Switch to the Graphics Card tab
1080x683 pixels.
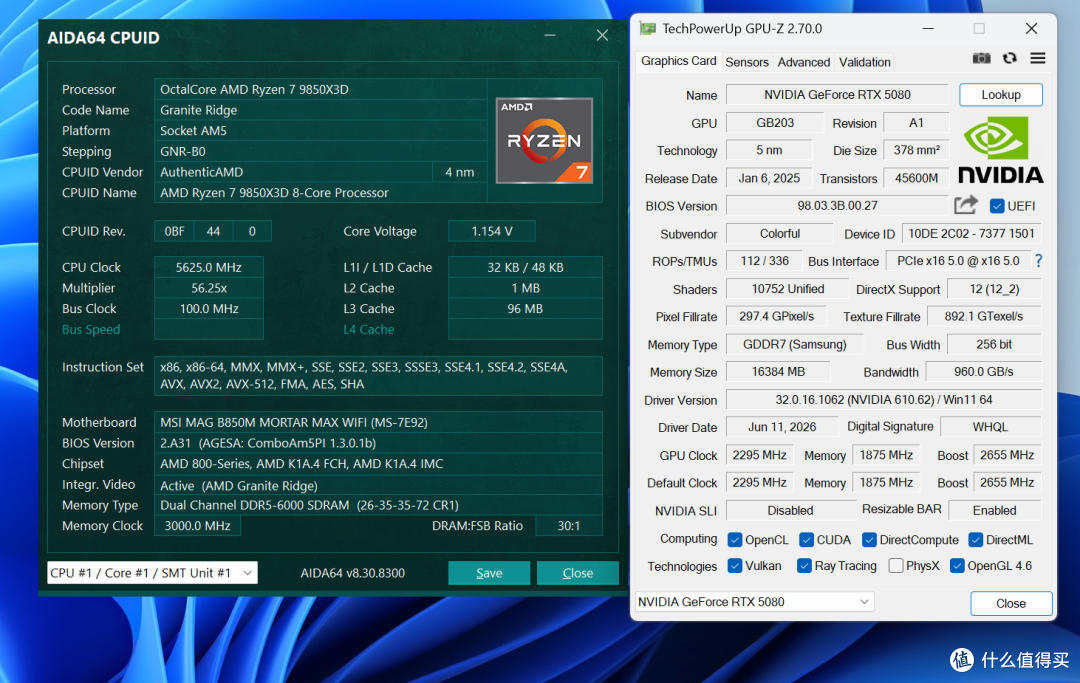pos(678,61)
